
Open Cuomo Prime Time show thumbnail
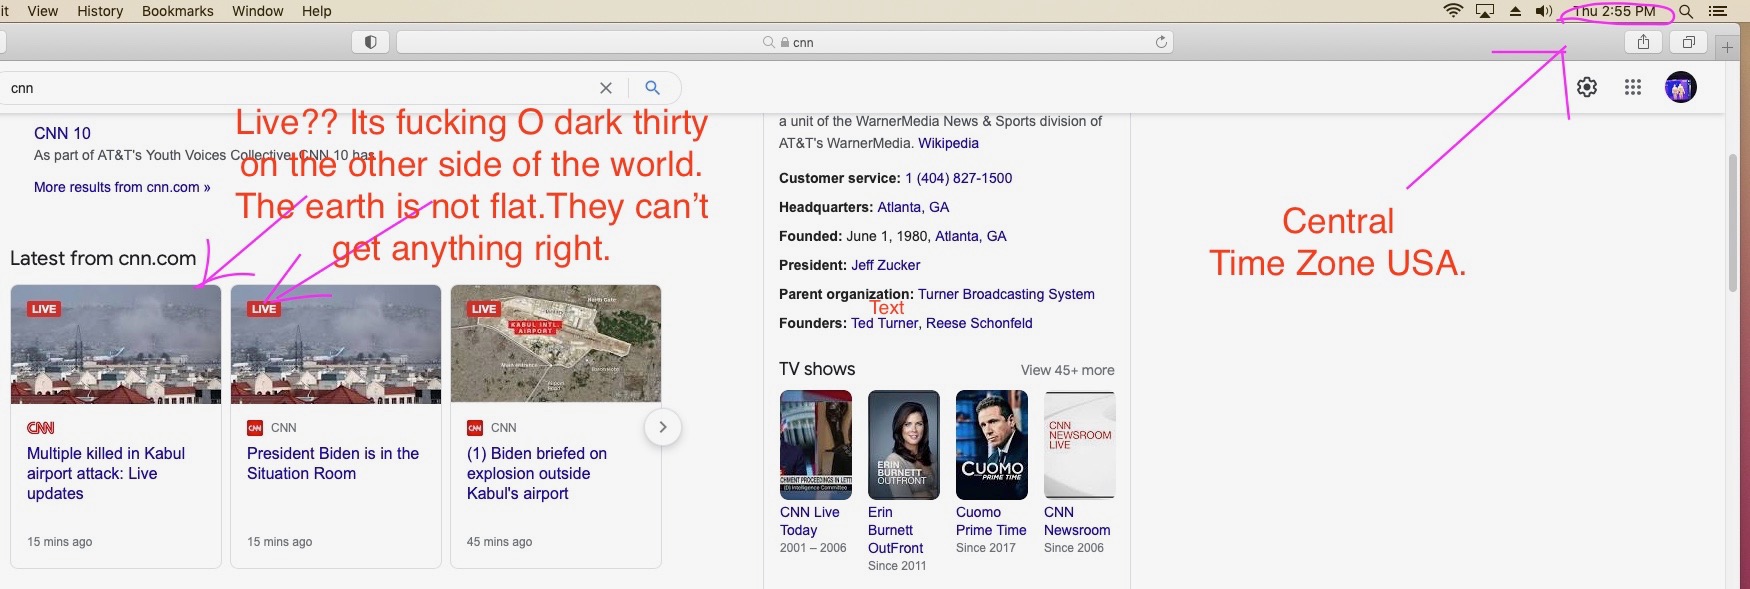[x=992, y=444]
